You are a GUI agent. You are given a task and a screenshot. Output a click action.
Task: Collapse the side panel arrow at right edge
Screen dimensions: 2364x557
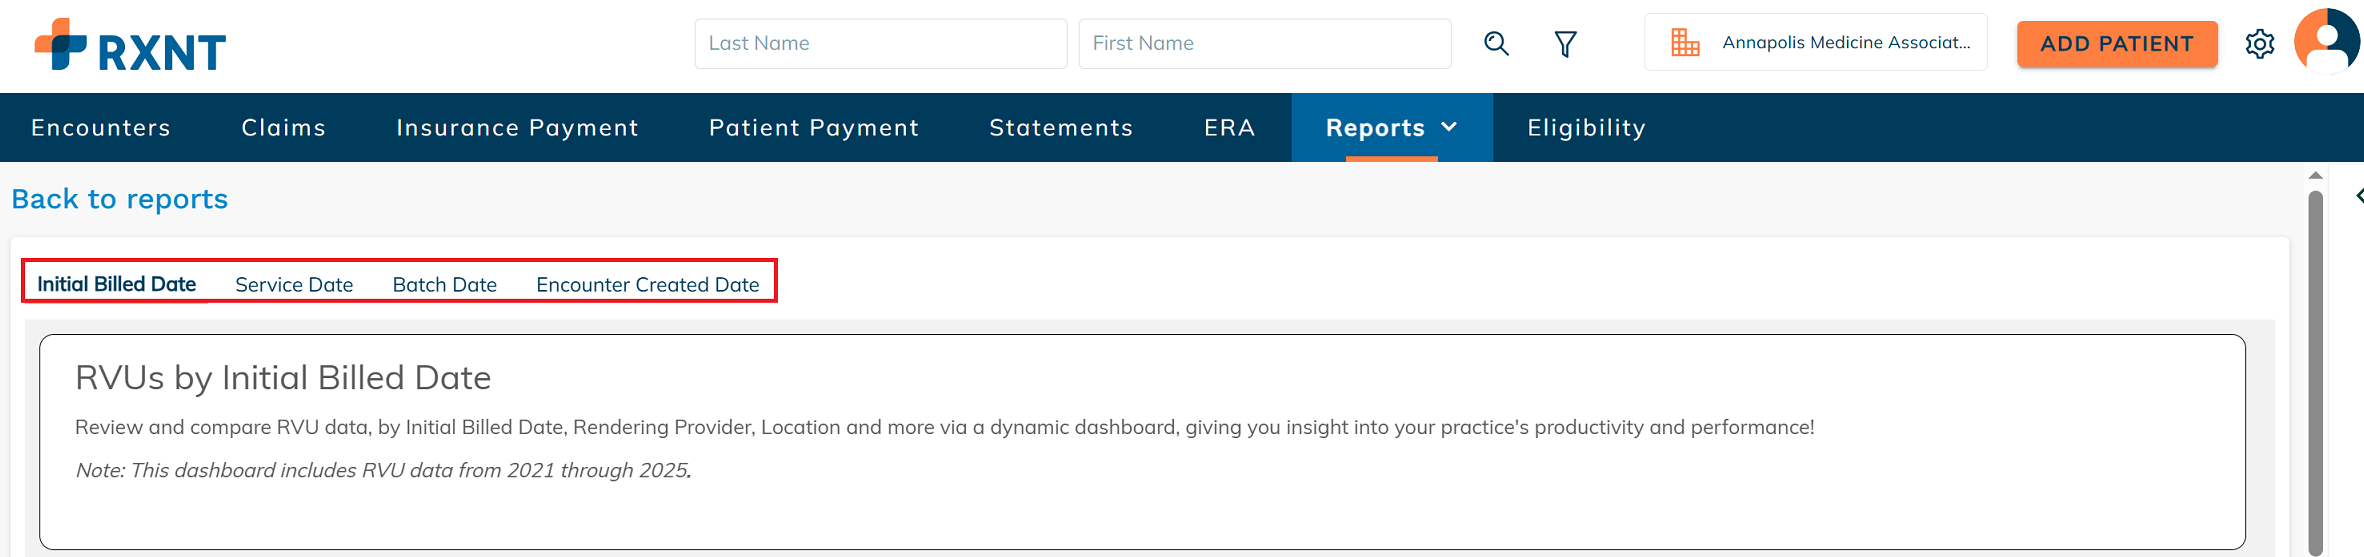click(x=2358, y=196)
